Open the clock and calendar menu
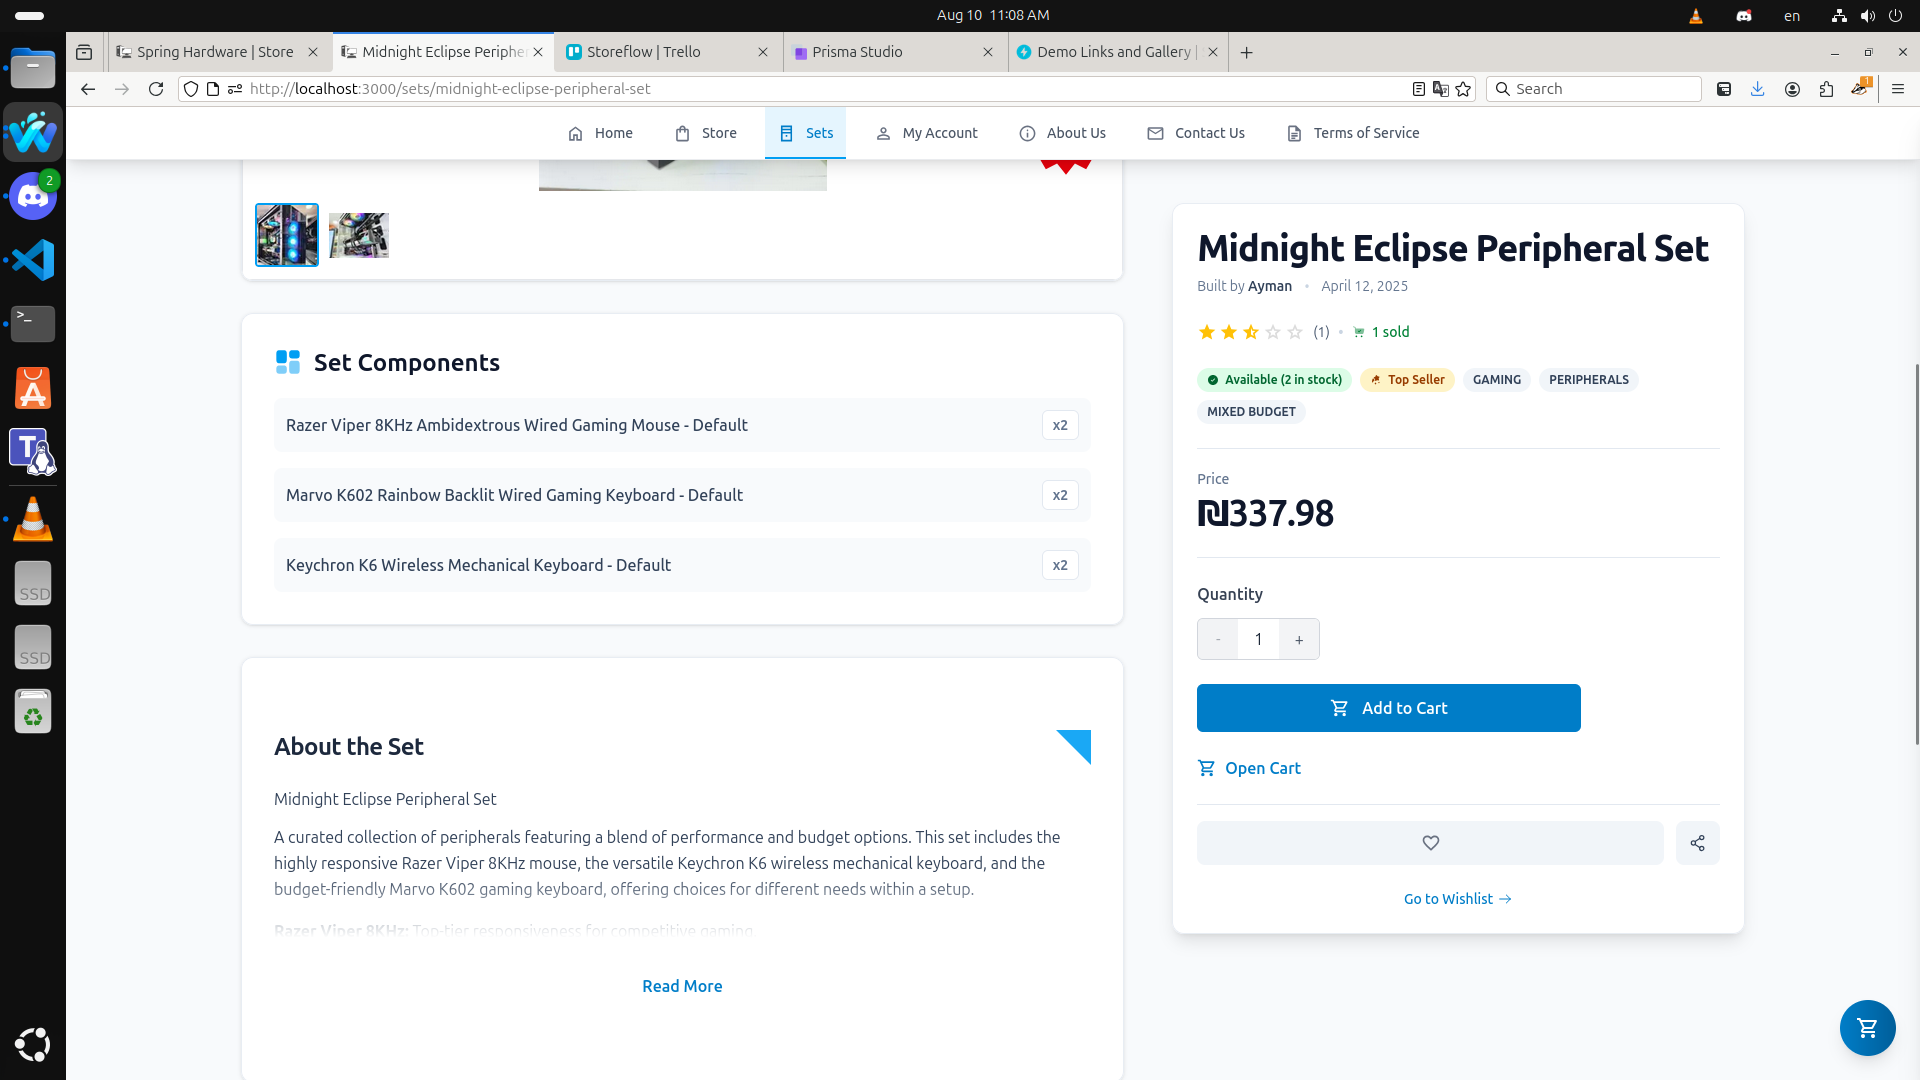 993,15
